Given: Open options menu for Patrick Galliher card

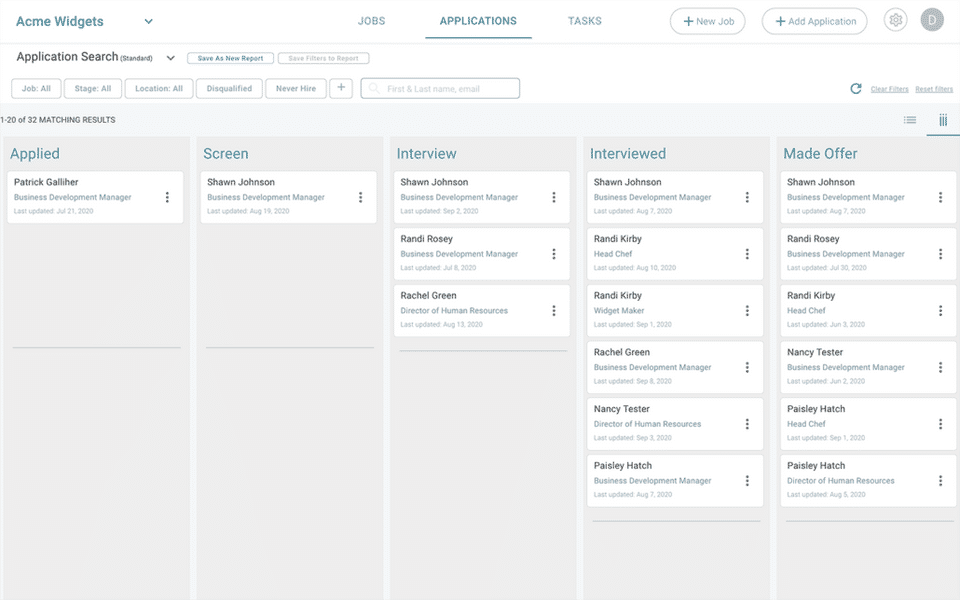Looking at the screenshot, I should pos(167,197).
